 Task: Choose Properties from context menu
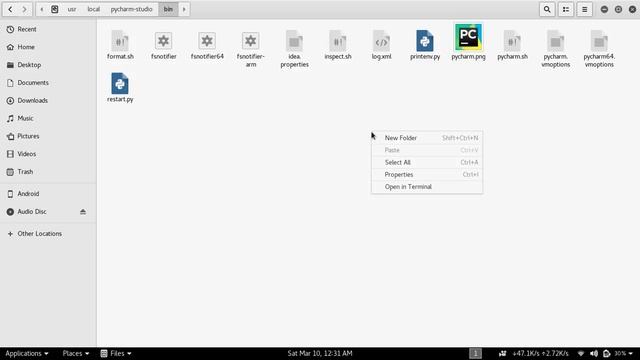click(427, 175)
